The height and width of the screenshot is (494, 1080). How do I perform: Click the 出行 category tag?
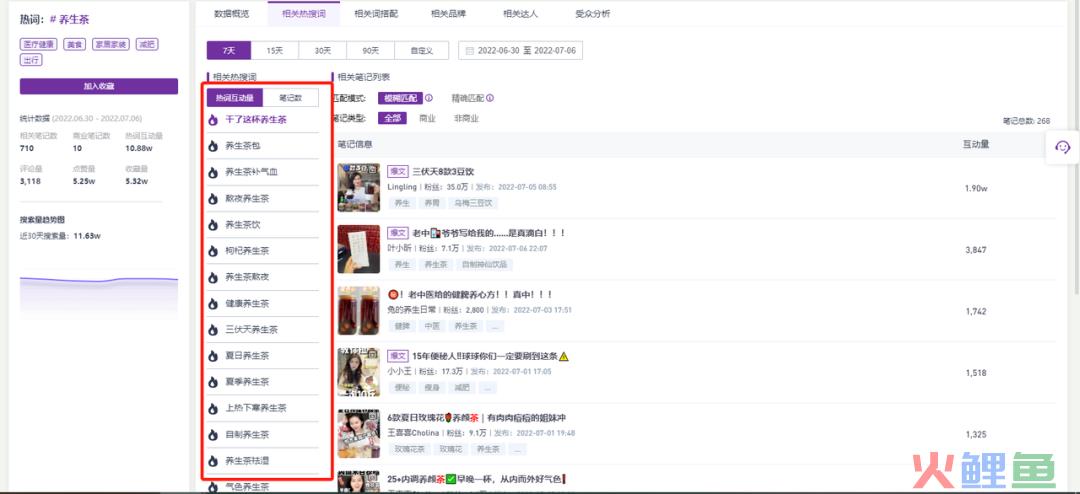point(31,60)
